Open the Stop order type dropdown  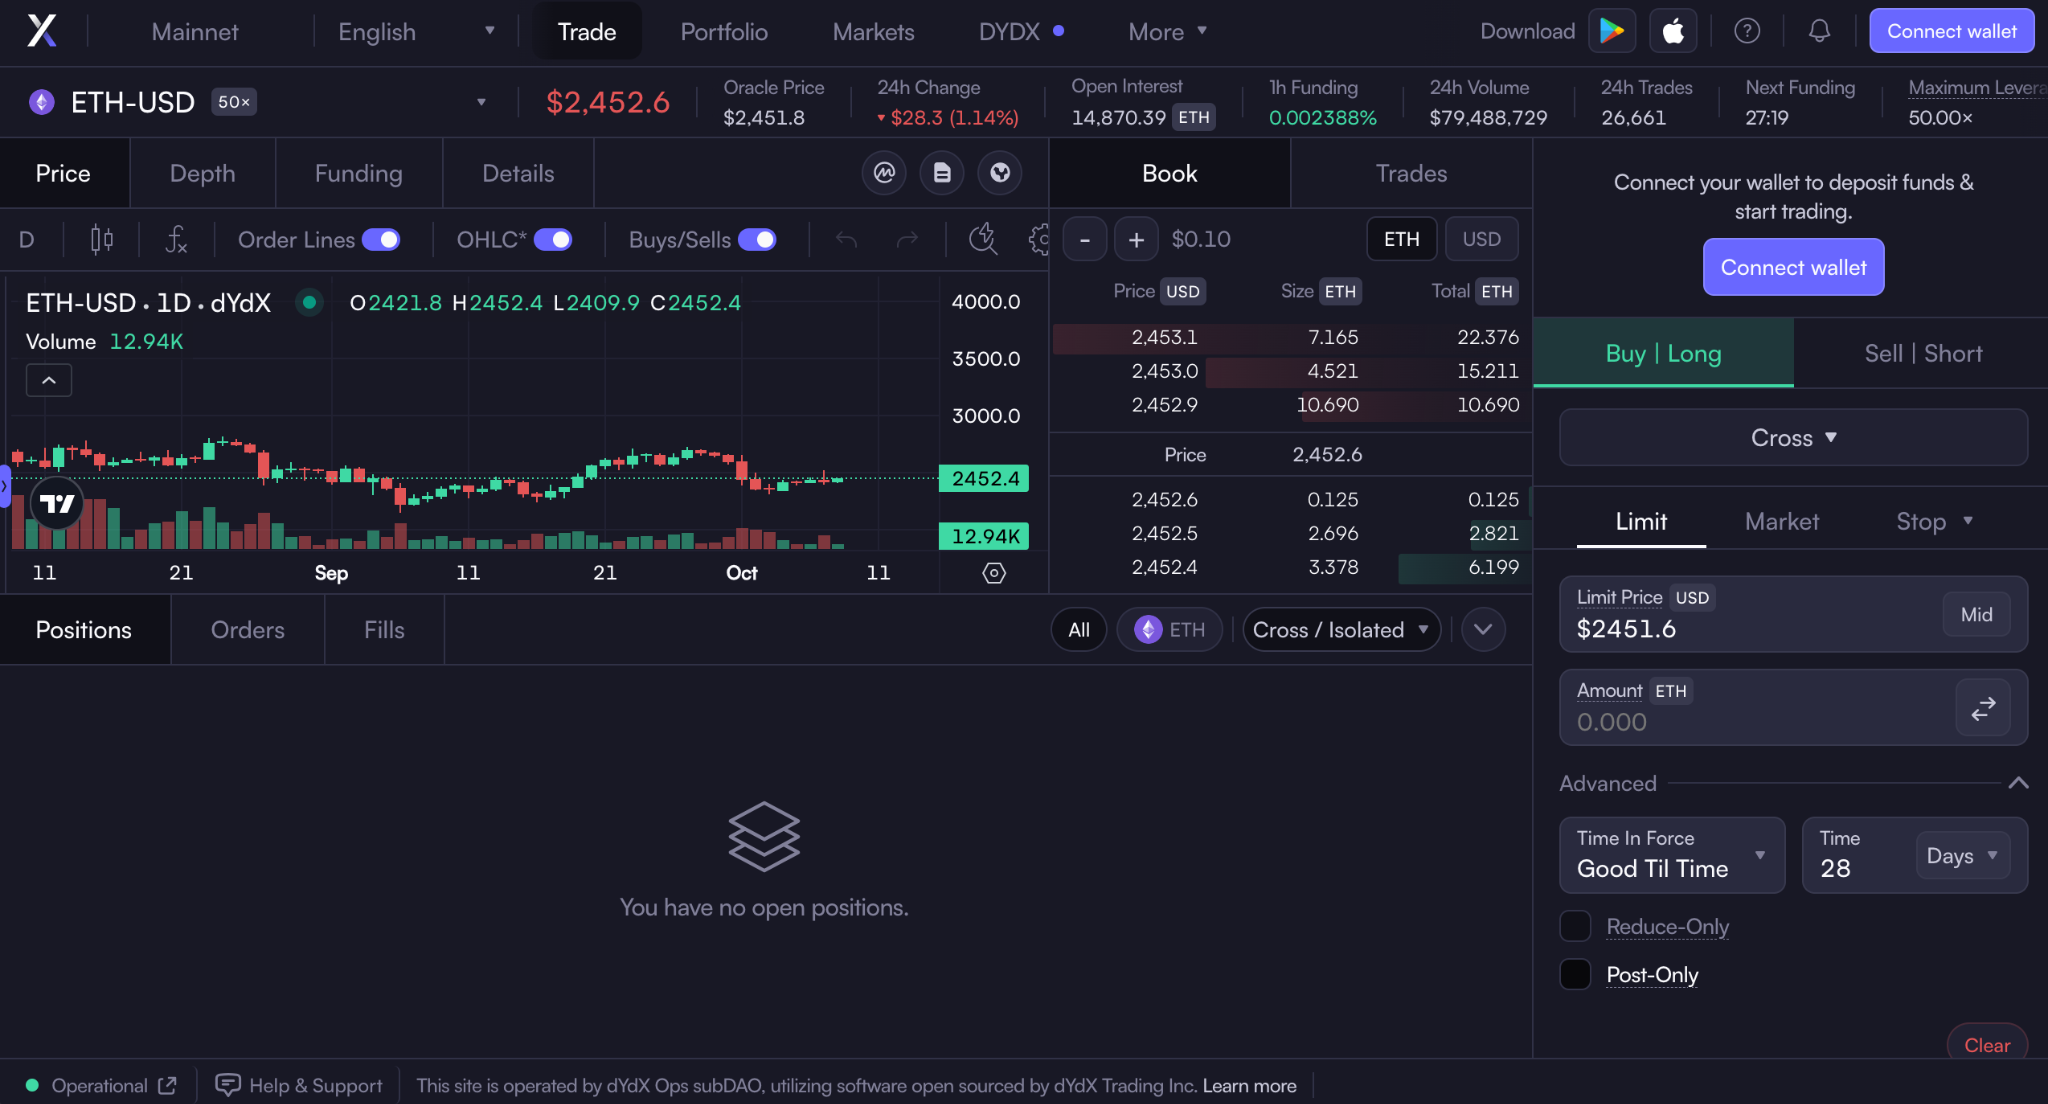[x=1934, y=521]
